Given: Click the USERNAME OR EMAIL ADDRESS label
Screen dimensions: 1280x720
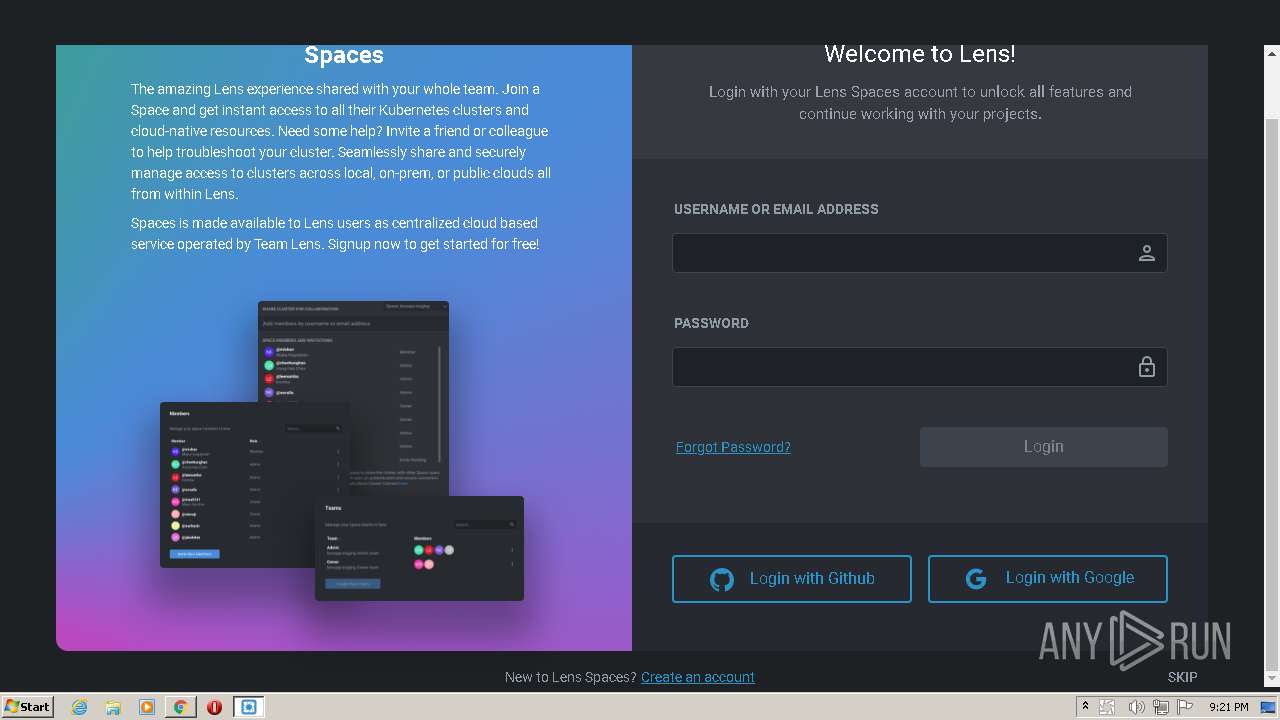Looking at the screenshot, I should click(776, 209).
